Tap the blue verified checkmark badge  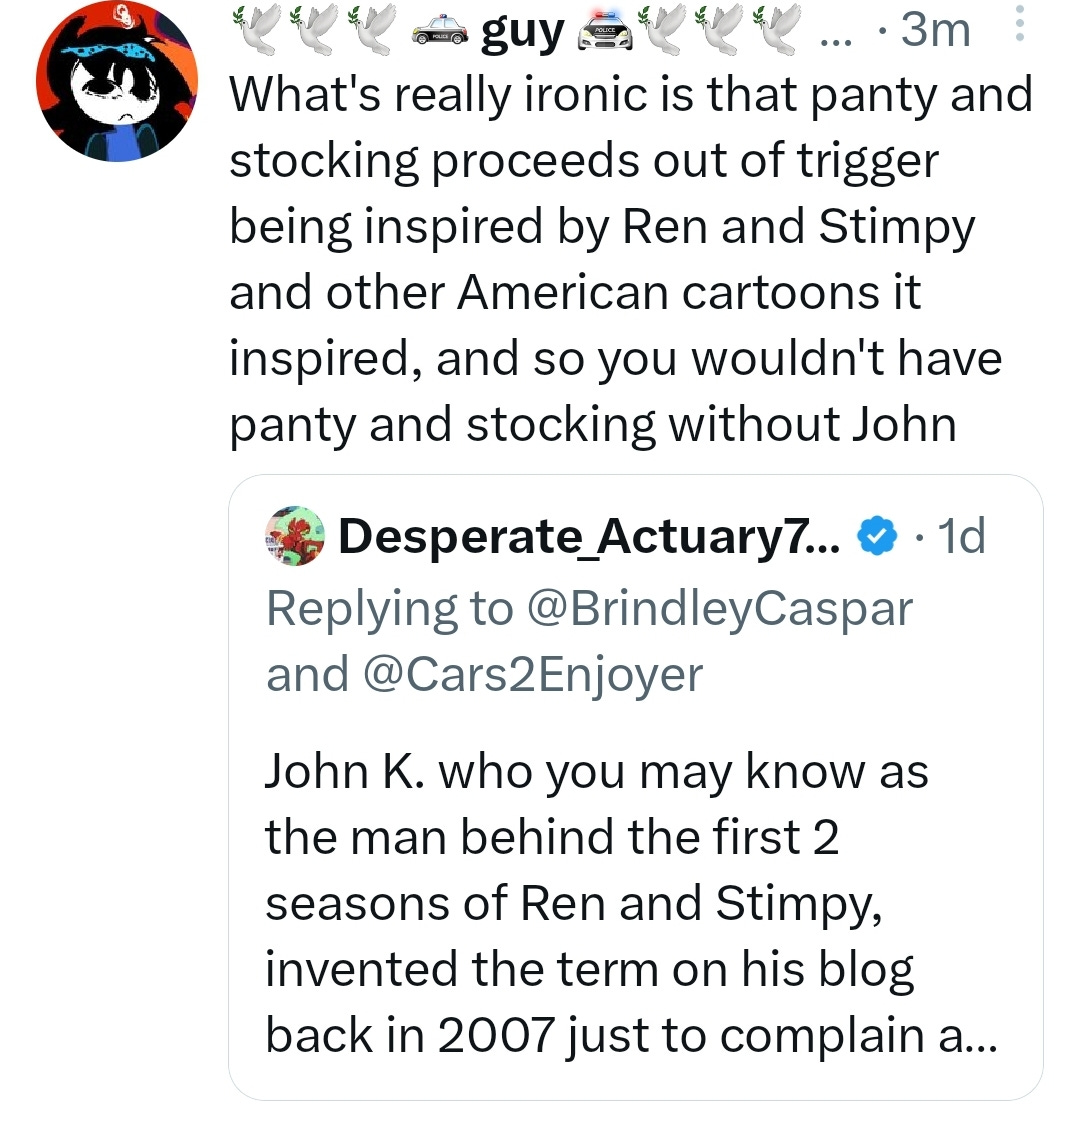878,536
